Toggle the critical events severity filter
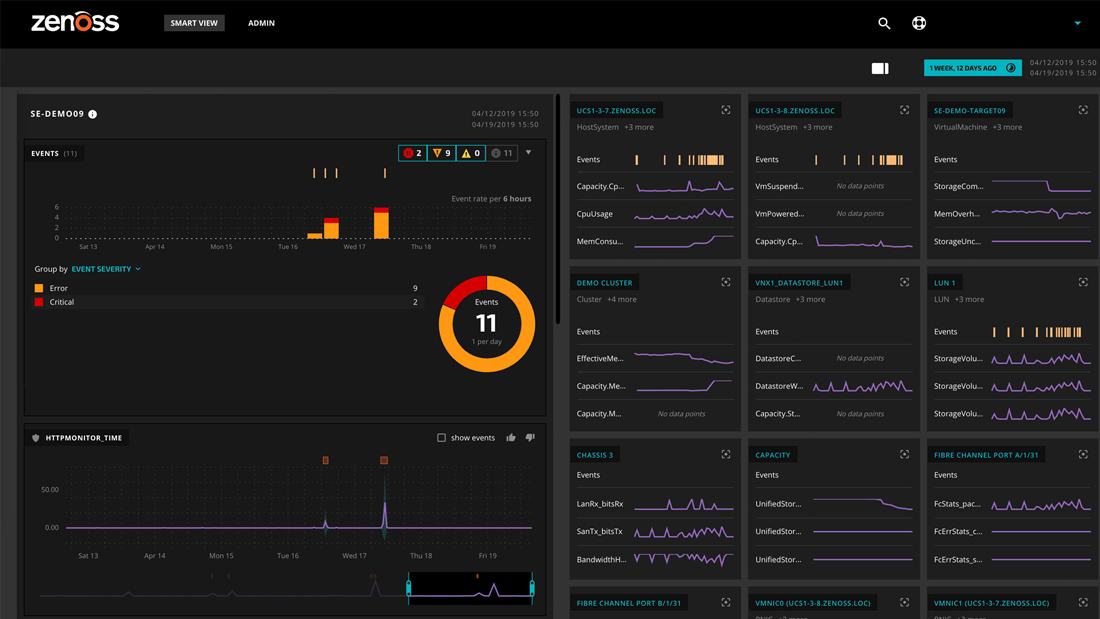This screenshot has height=619, width=1100. (x=412, y=153)
